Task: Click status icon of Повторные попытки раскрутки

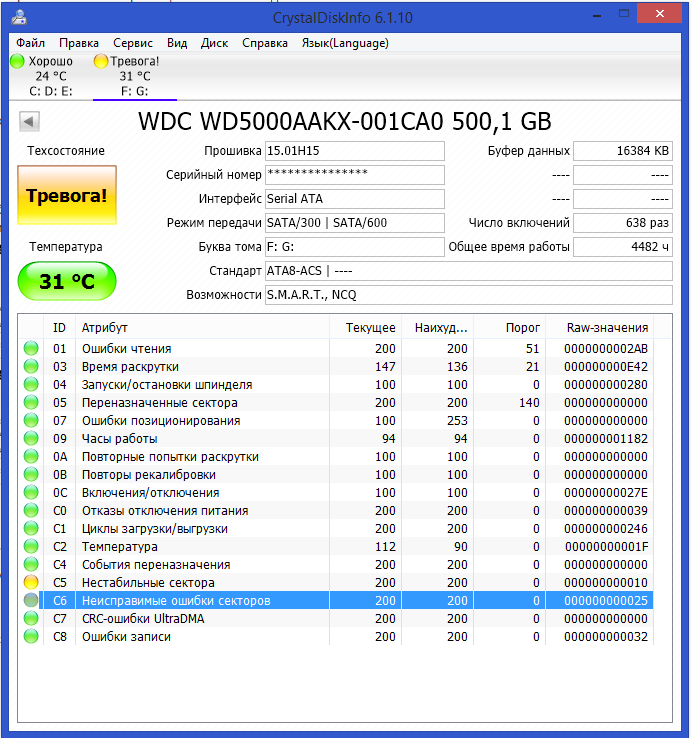Action: (x=31, y=457)
